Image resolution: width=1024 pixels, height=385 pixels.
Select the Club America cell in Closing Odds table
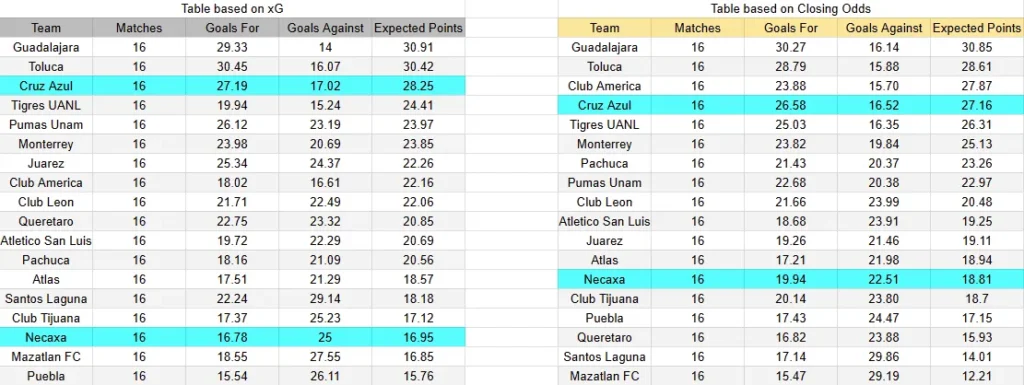[x=605, y=86]
